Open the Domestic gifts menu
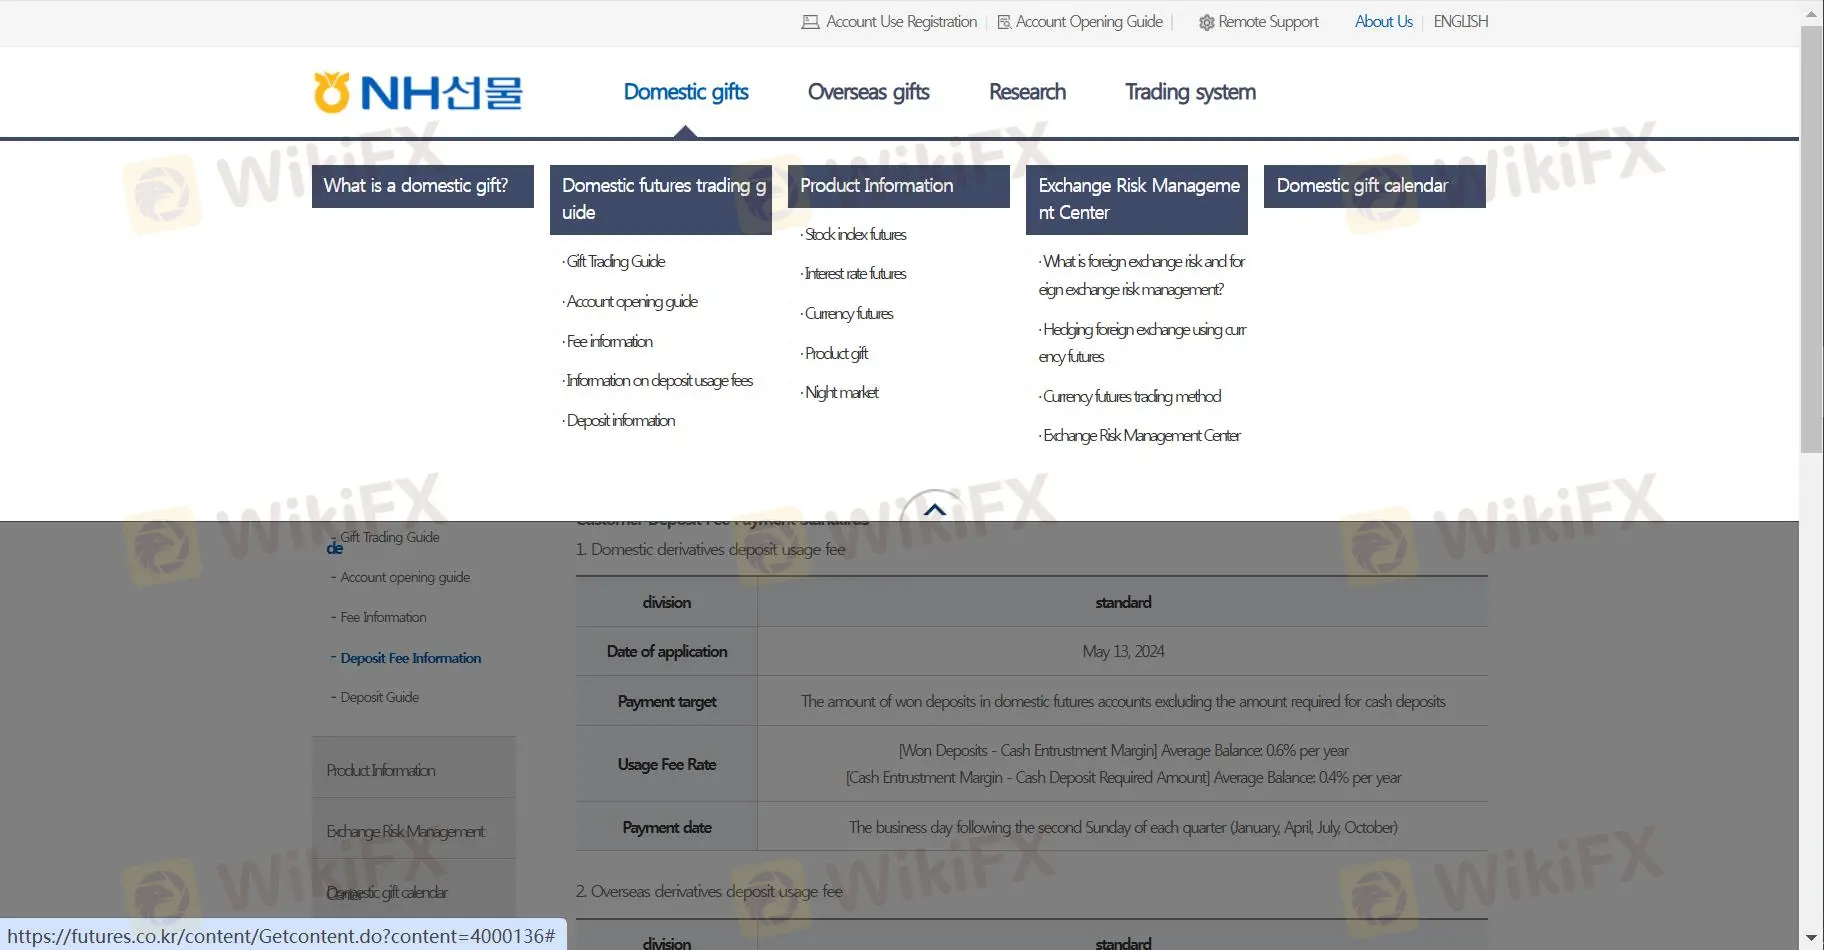Screen dimensions: 1824x950 click(x=686, y=92)
